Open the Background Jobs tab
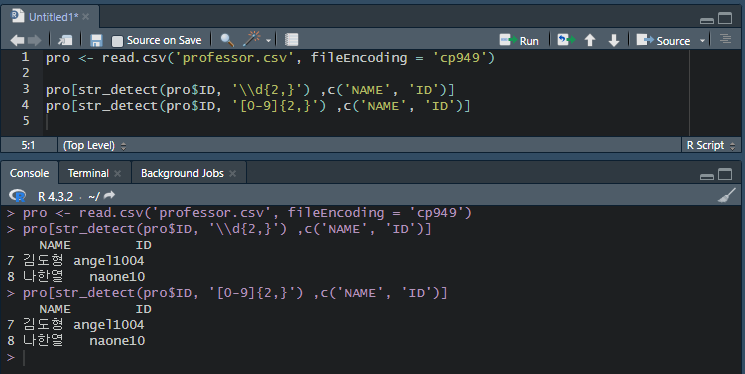Image resolution: width=745 pixels, height=374 pixels. [x=182, y=173]
